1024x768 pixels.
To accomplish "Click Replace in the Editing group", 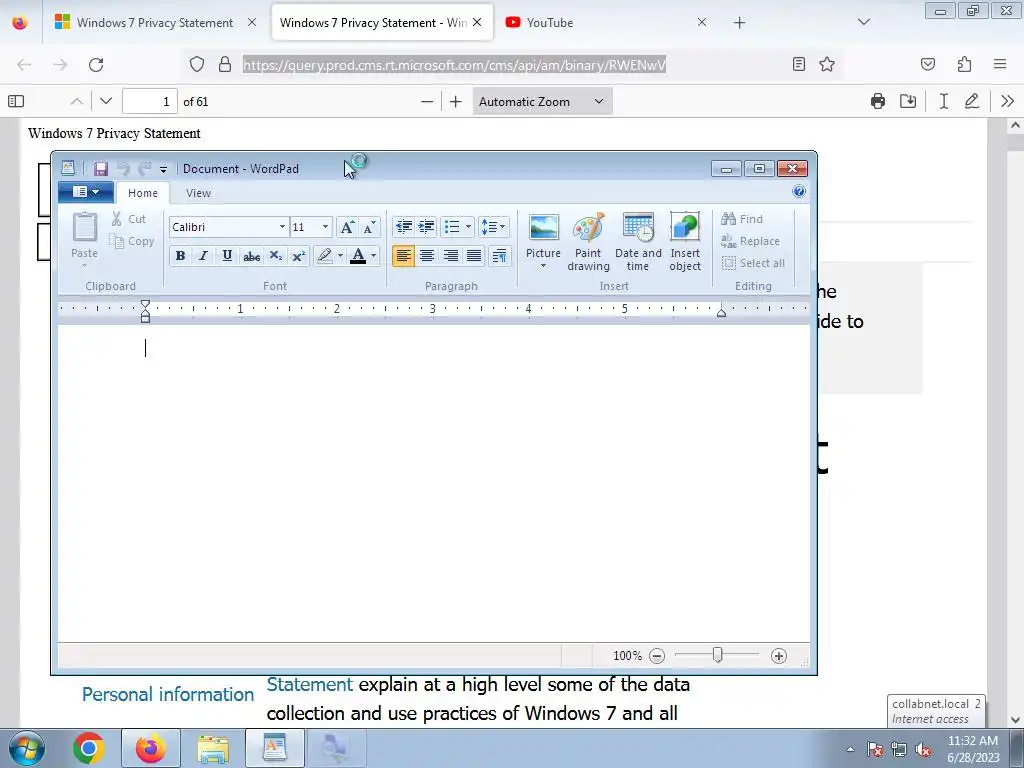I will pyautogui.click(x=750, y=241).
